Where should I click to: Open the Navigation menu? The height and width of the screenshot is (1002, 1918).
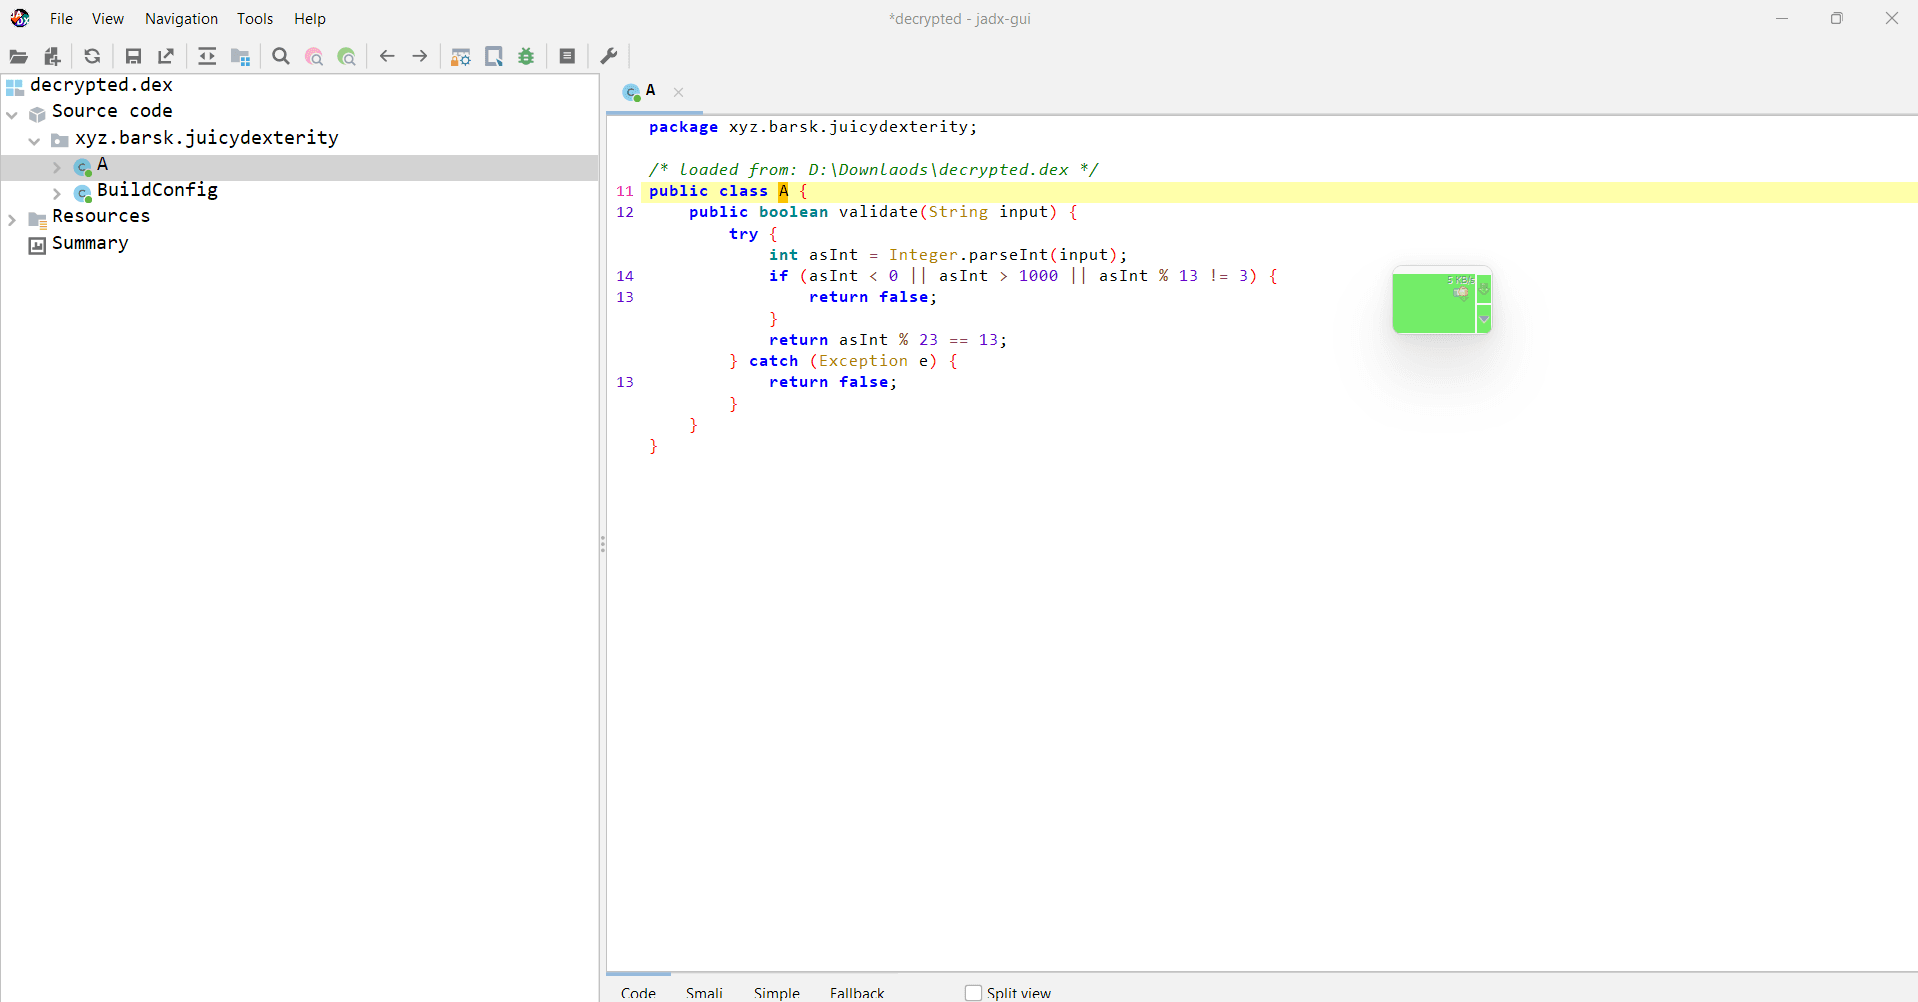point(181,19)
